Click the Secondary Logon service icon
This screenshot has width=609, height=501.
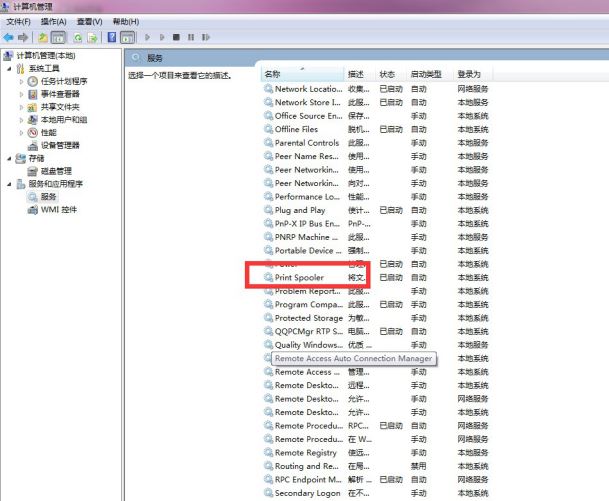pos(268,493)
